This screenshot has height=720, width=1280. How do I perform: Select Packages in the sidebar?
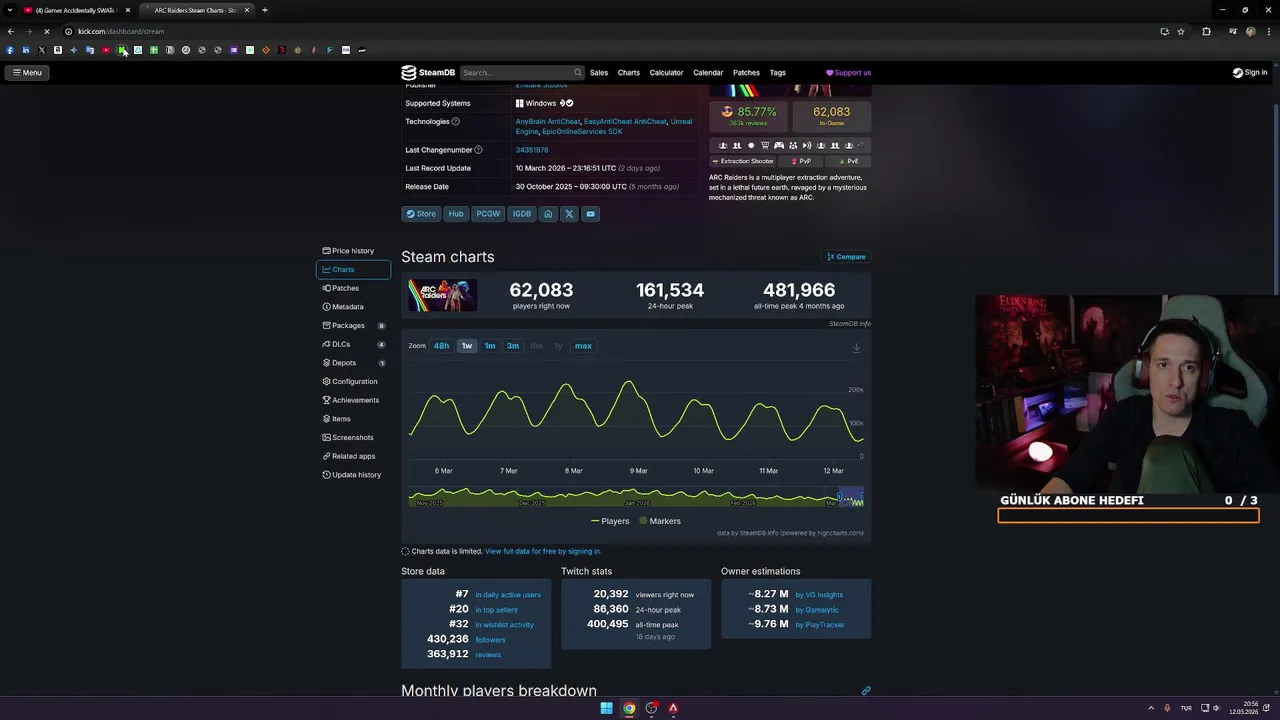[353, 326]
